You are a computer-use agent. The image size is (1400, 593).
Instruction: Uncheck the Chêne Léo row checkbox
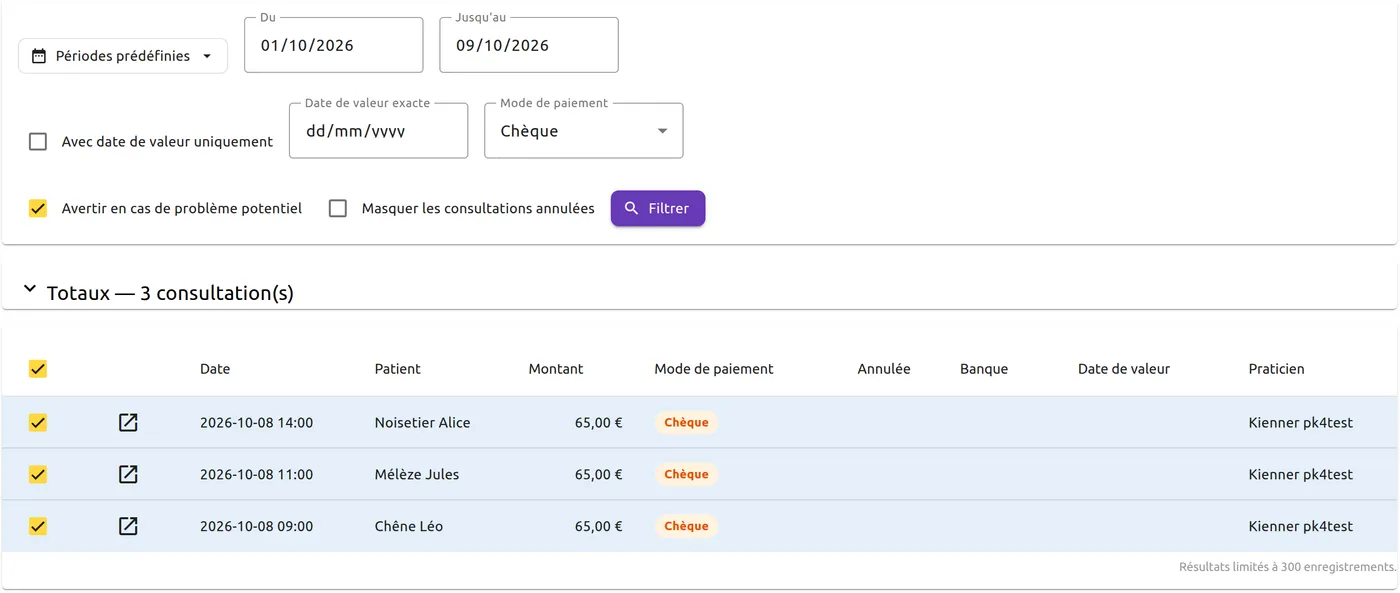[38, 526]
